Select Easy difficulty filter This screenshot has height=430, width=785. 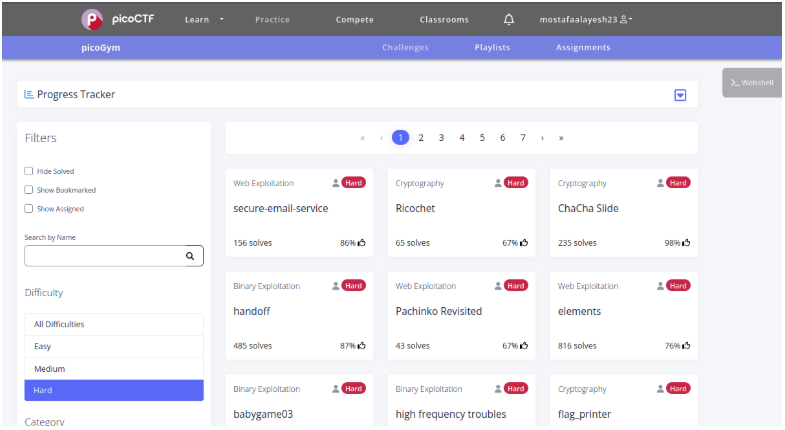pos(114,346)
